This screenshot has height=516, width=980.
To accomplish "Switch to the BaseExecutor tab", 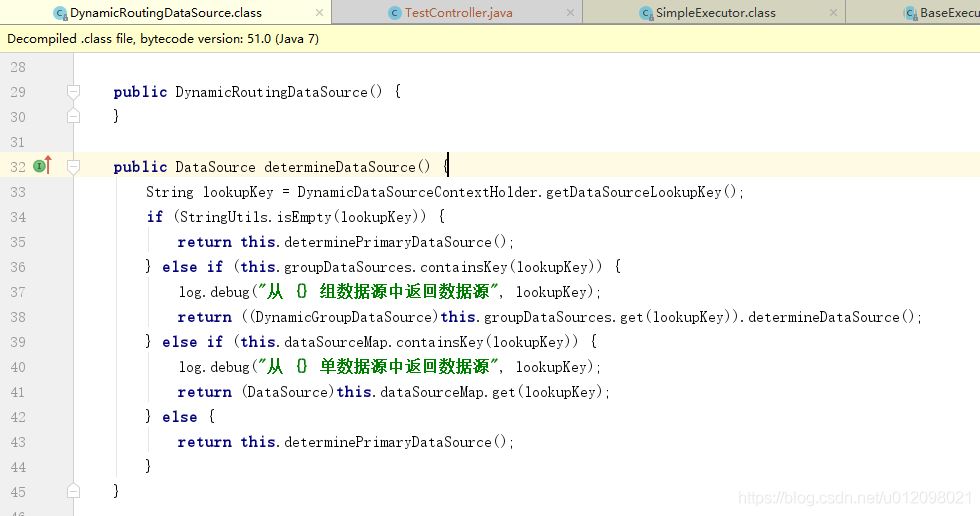I will coord(948,13).
